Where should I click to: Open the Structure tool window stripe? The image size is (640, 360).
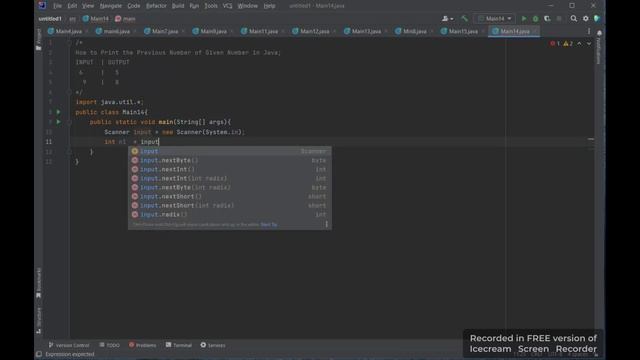[x=39, y=320]
